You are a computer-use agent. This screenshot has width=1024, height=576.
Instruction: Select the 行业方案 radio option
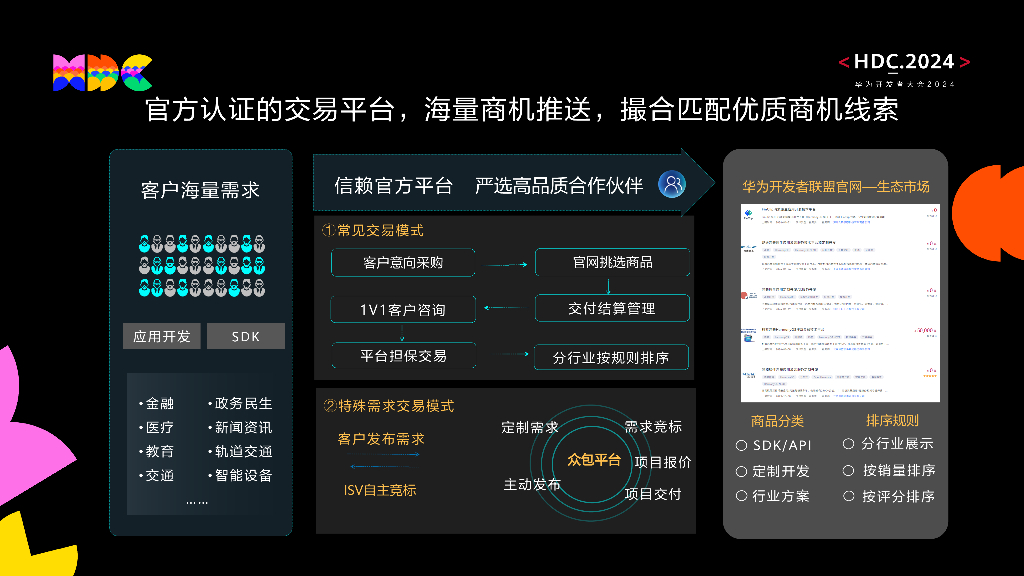coord(741,496)
